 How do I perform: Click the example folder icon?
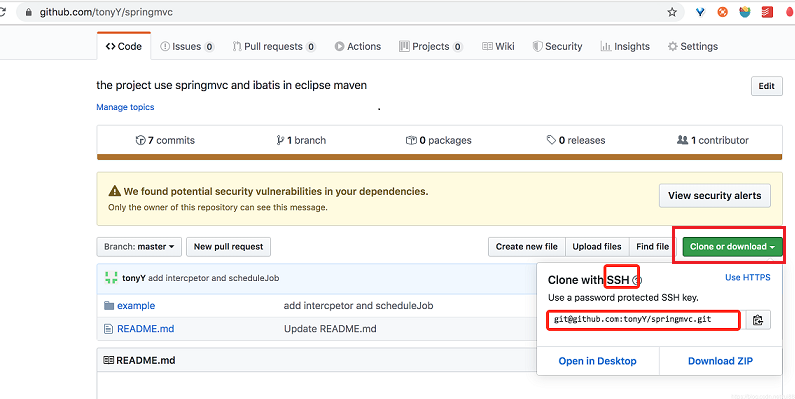(109, 305)
